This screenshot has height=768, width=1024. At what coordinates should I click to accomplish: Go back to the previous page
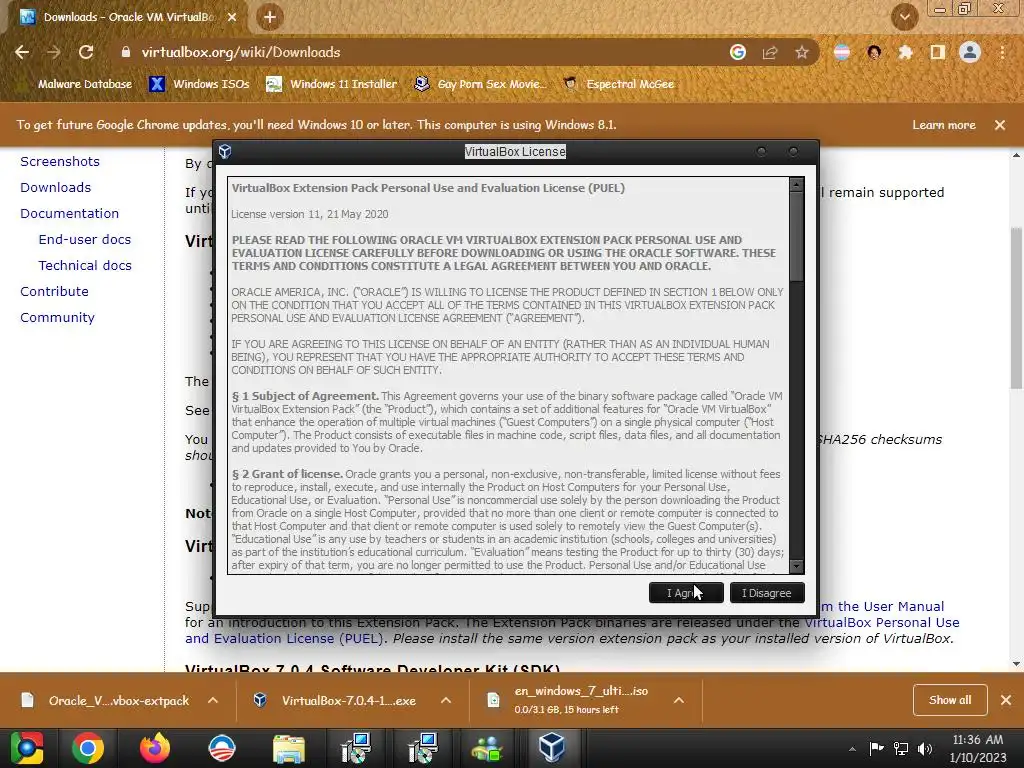click(22, 52)
